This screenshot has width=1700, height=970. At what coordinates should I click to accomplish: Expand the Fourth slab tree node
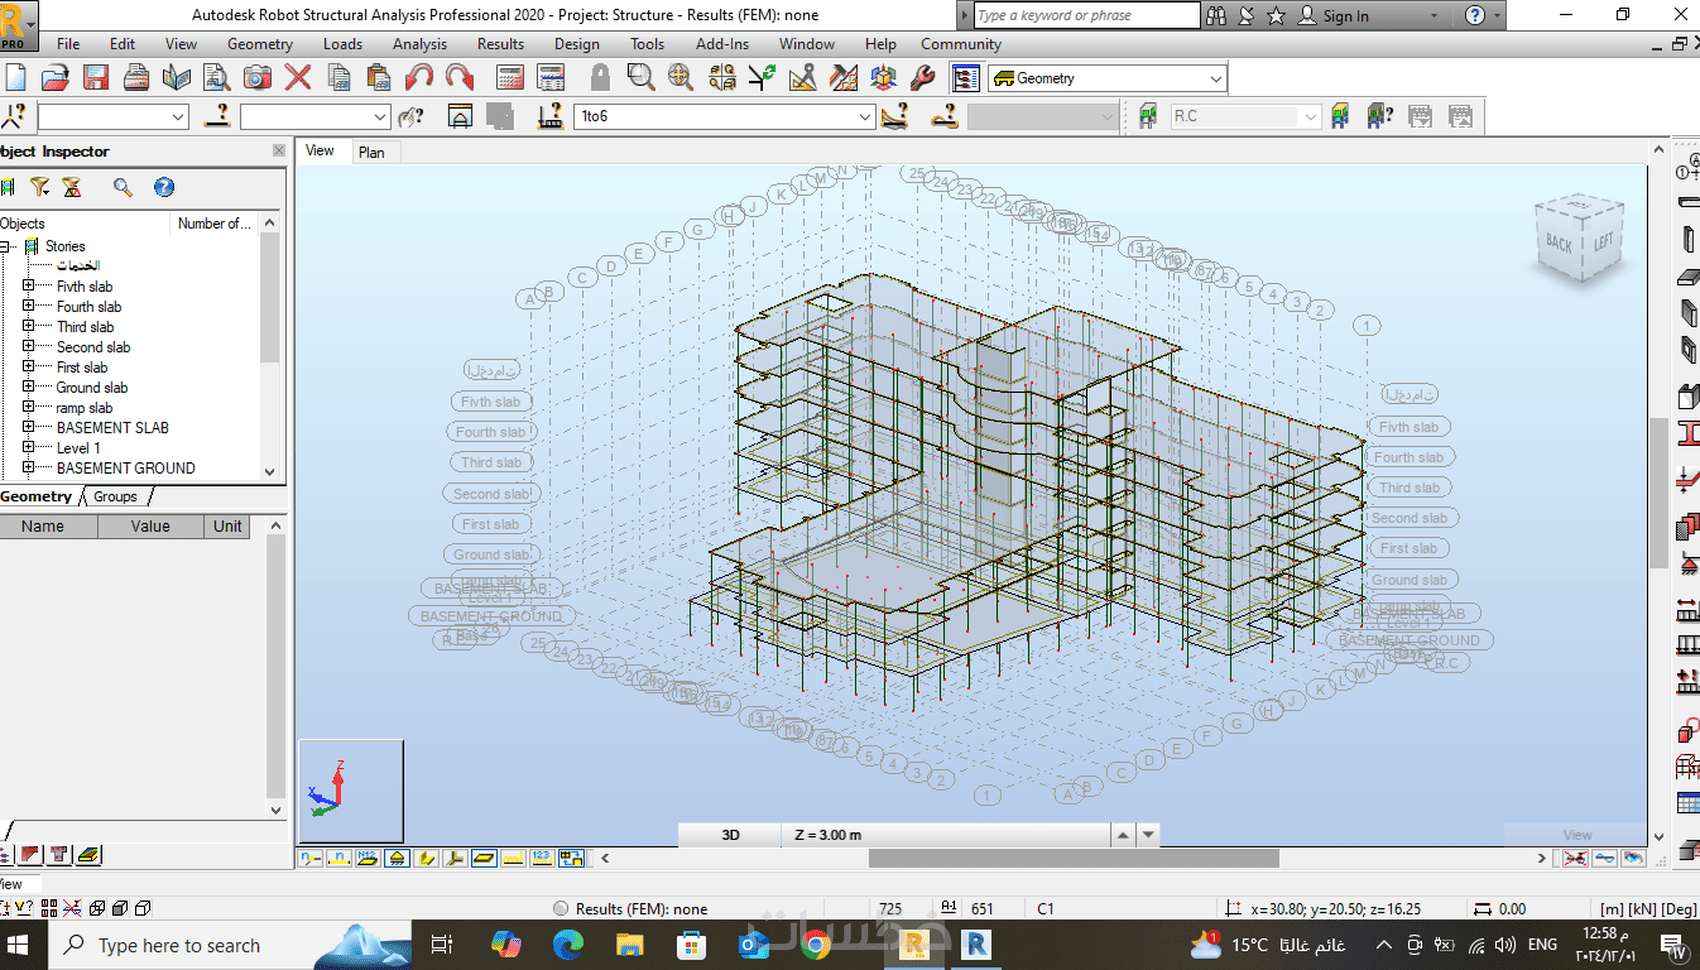(29, 306)
